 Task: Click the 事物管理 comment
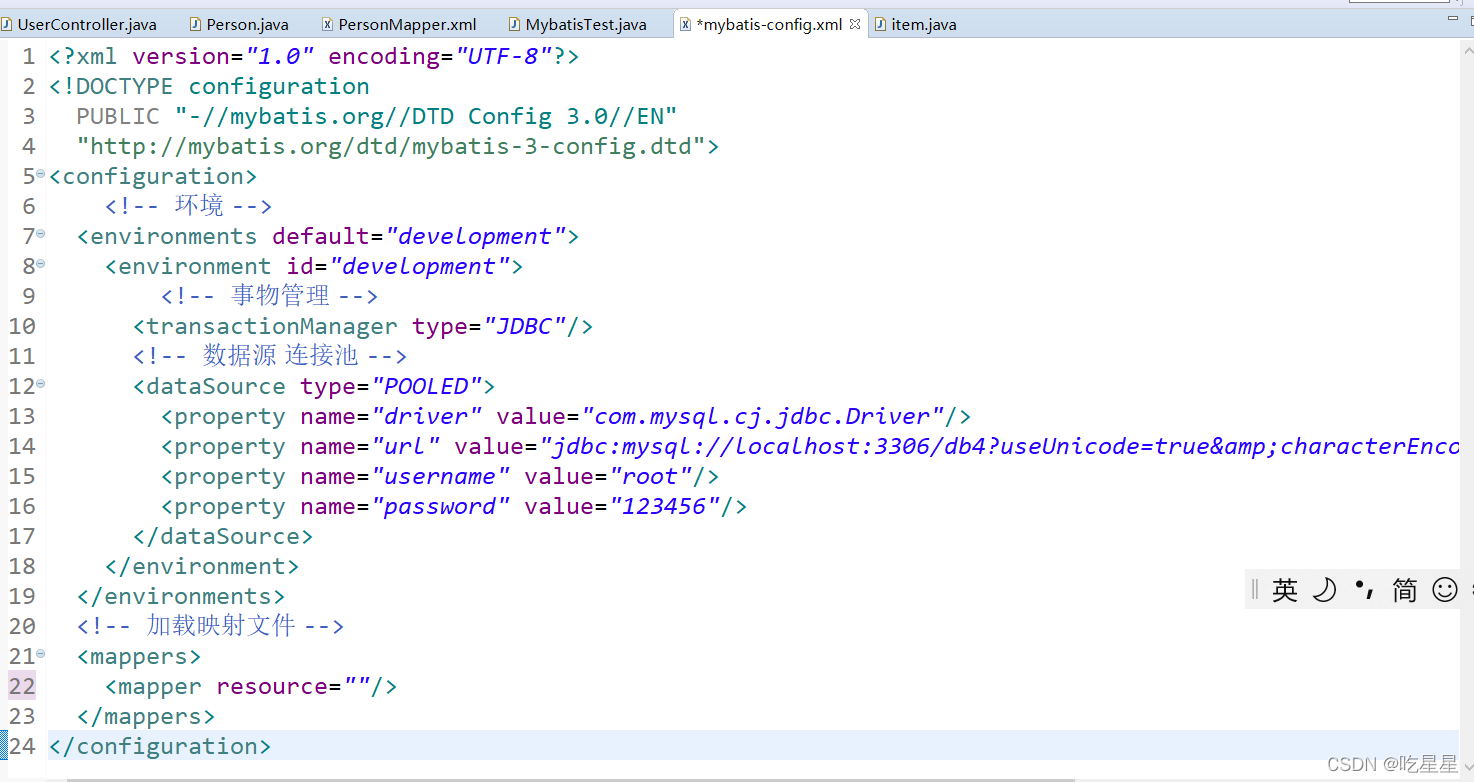(x=269, y=296)
